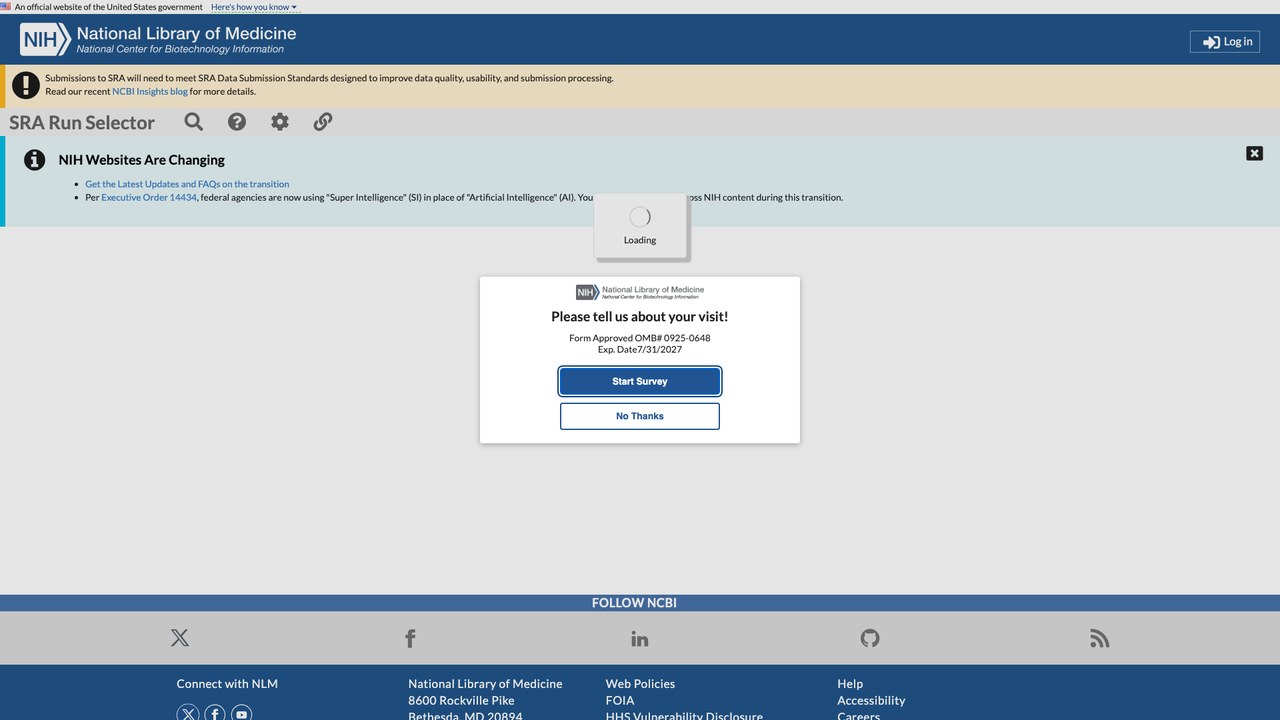The image size is (1280, 720).
Task: Click the NIH National Library of Medicine logo
Action: 158,40
